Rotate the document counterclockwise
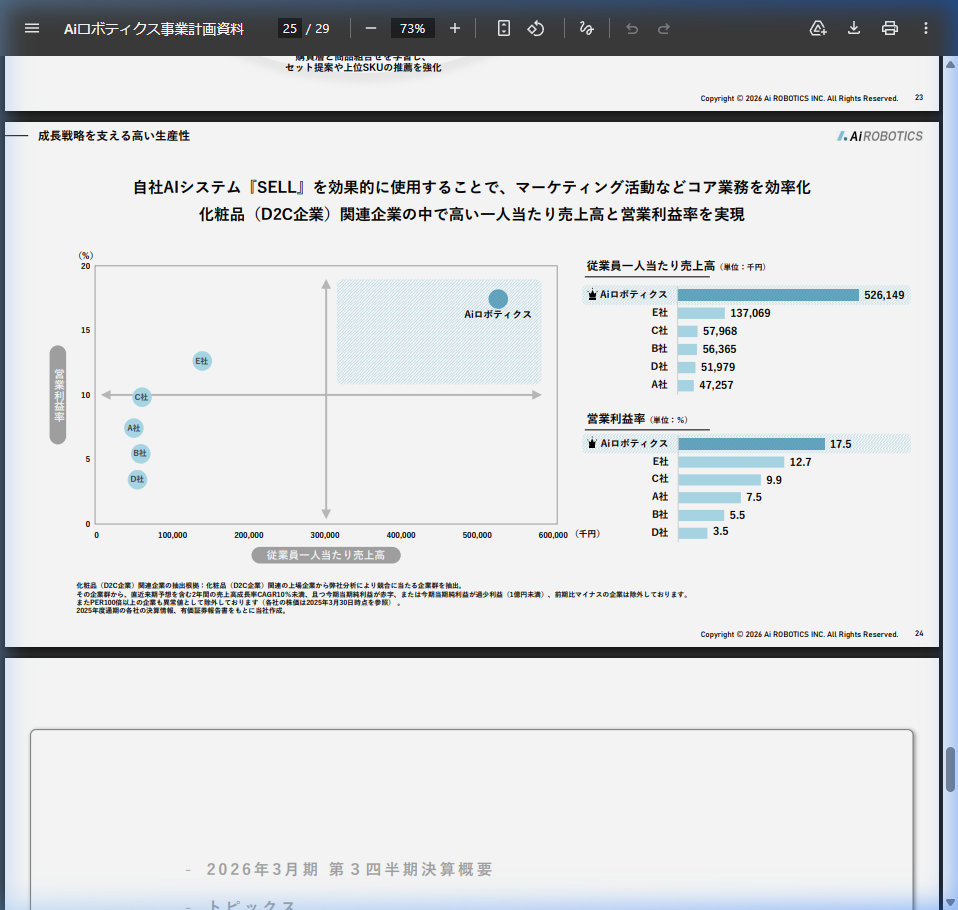 click(536, 28)
